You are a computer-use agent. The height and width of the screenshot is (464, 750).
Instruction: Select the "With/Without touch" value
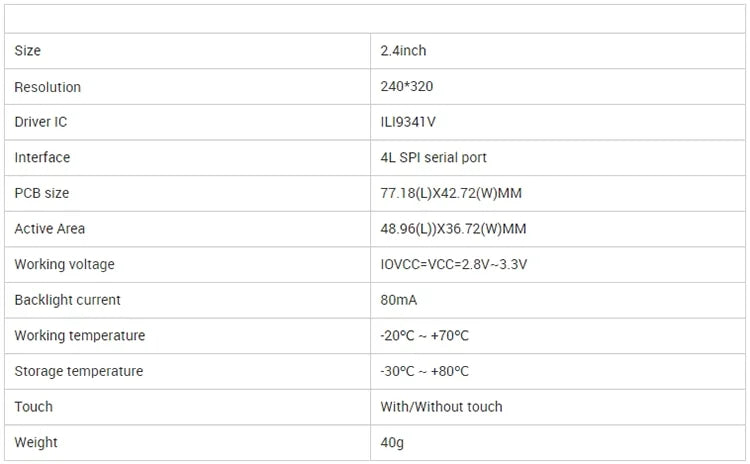click(x=441, y=407)
